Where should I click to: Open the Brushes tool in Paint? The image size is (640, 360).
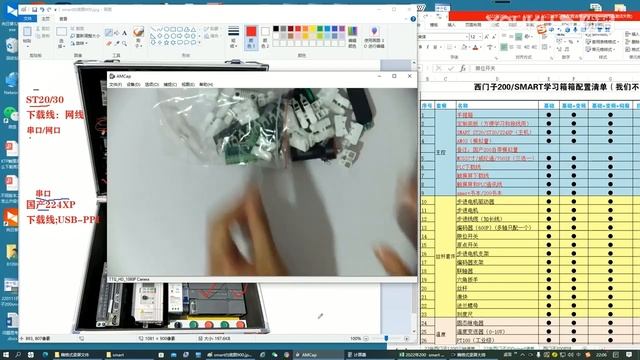point(138,36)
